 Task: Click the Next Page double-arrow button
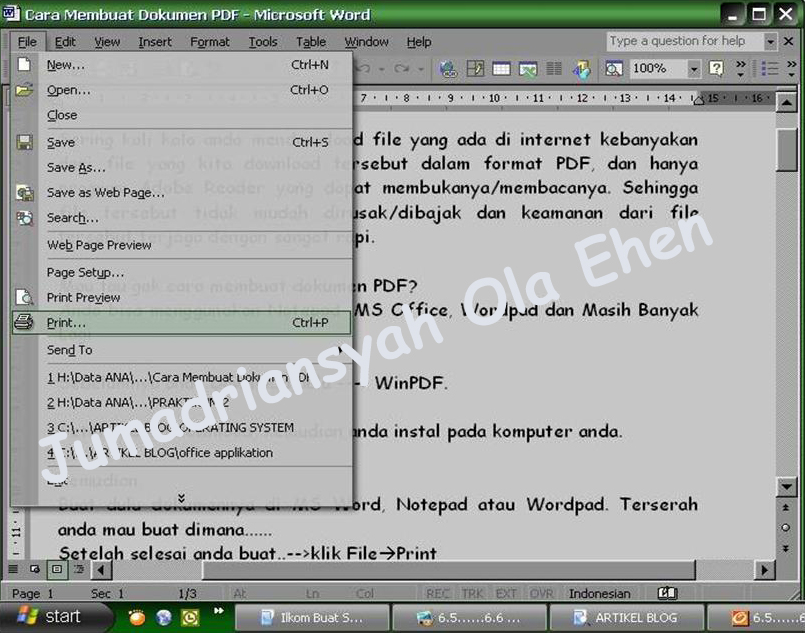pyautogui.click(x=785, y=548)
